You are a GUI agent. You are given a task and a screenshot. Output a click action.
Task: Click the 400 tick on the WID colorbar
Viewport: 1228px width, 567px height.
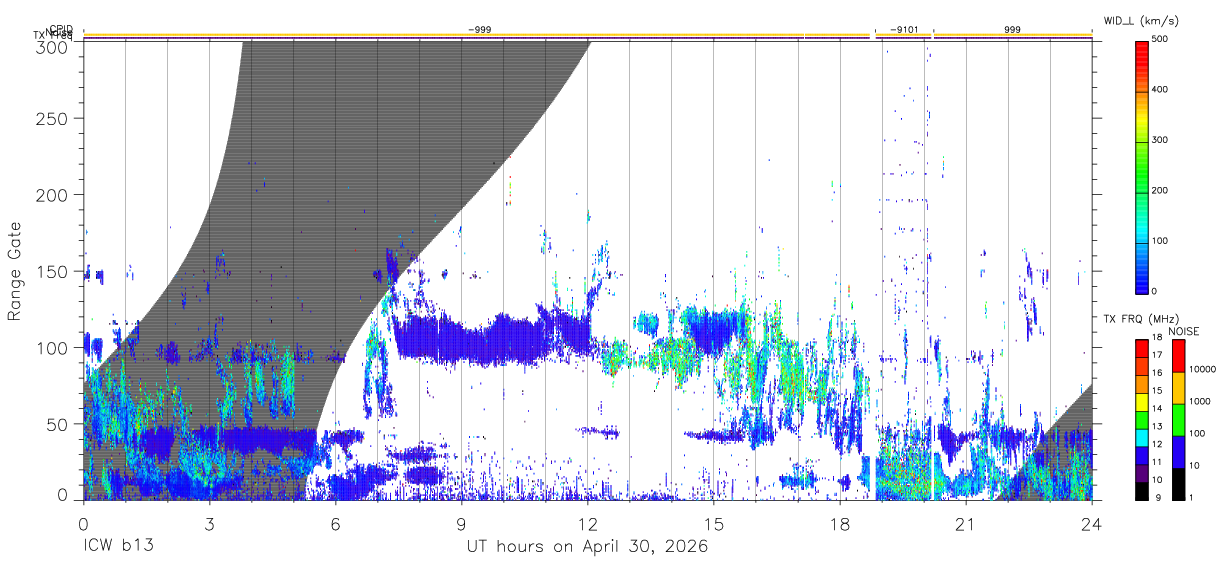point(1160,90)
